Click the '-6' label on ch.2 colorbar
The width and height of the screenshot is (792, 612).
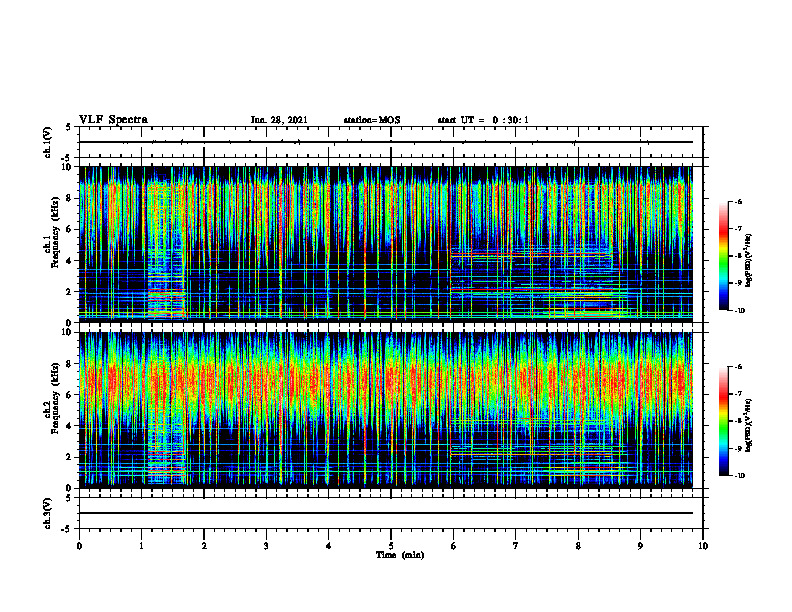(738, 367)
